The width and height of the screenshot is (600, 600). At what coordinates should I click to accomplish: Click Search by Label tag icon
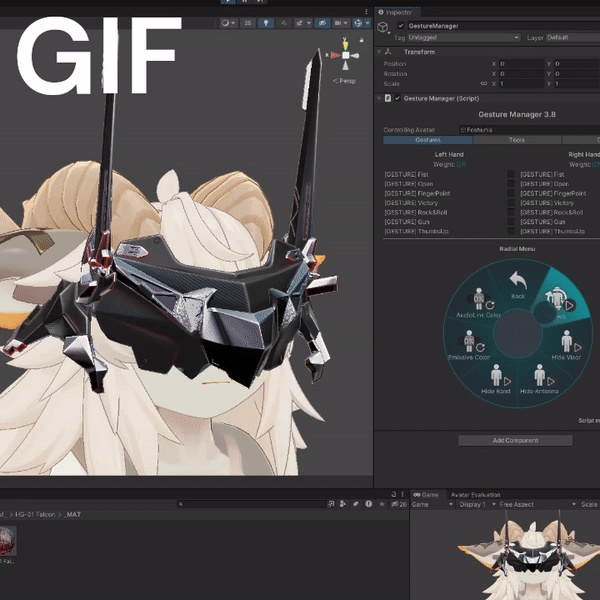tap(355, 504)
